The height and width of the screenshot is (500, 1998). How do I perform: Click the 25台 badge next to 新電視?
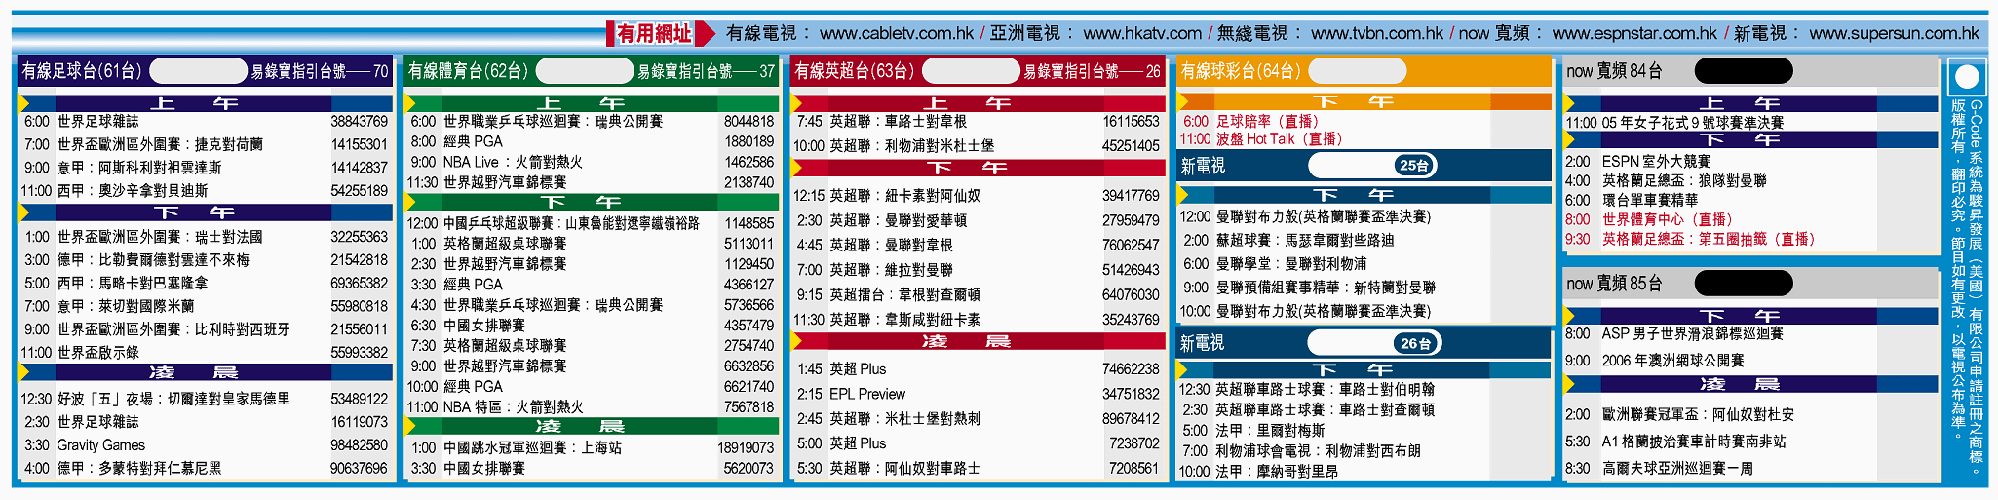click(x=1414, y=166)
